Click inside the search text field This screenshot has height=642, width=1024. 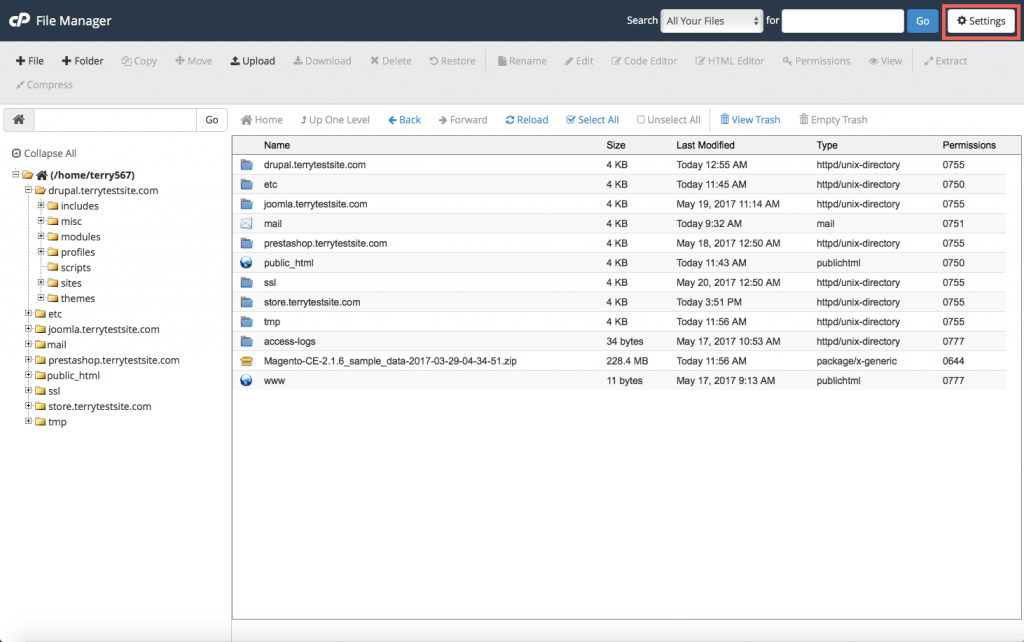[842, 20]
